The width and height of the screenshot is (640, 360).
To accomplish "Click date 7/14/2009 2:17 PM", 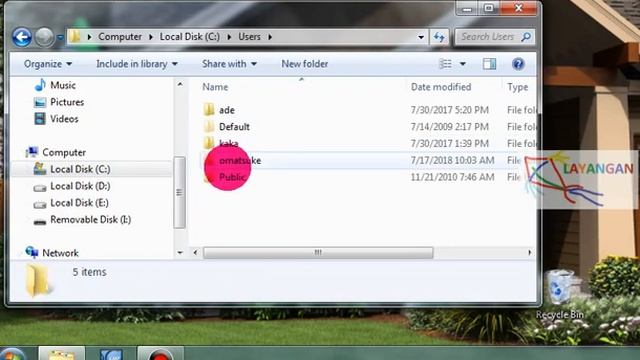I will pyautogui.click(x=450, y=127).
